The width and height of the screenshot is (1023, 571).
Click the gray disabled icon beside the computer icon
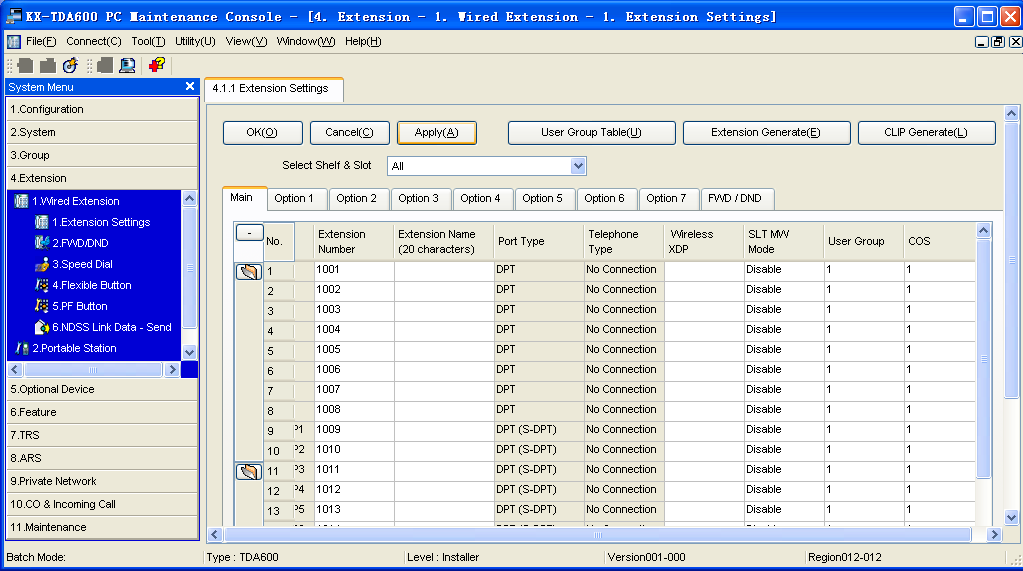tap(104, 65)
